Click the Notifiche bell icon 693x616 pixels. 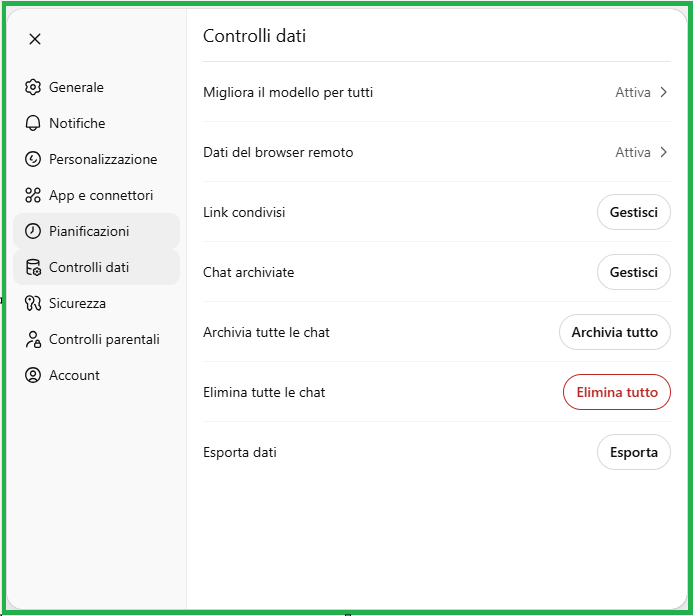point(33,123)
